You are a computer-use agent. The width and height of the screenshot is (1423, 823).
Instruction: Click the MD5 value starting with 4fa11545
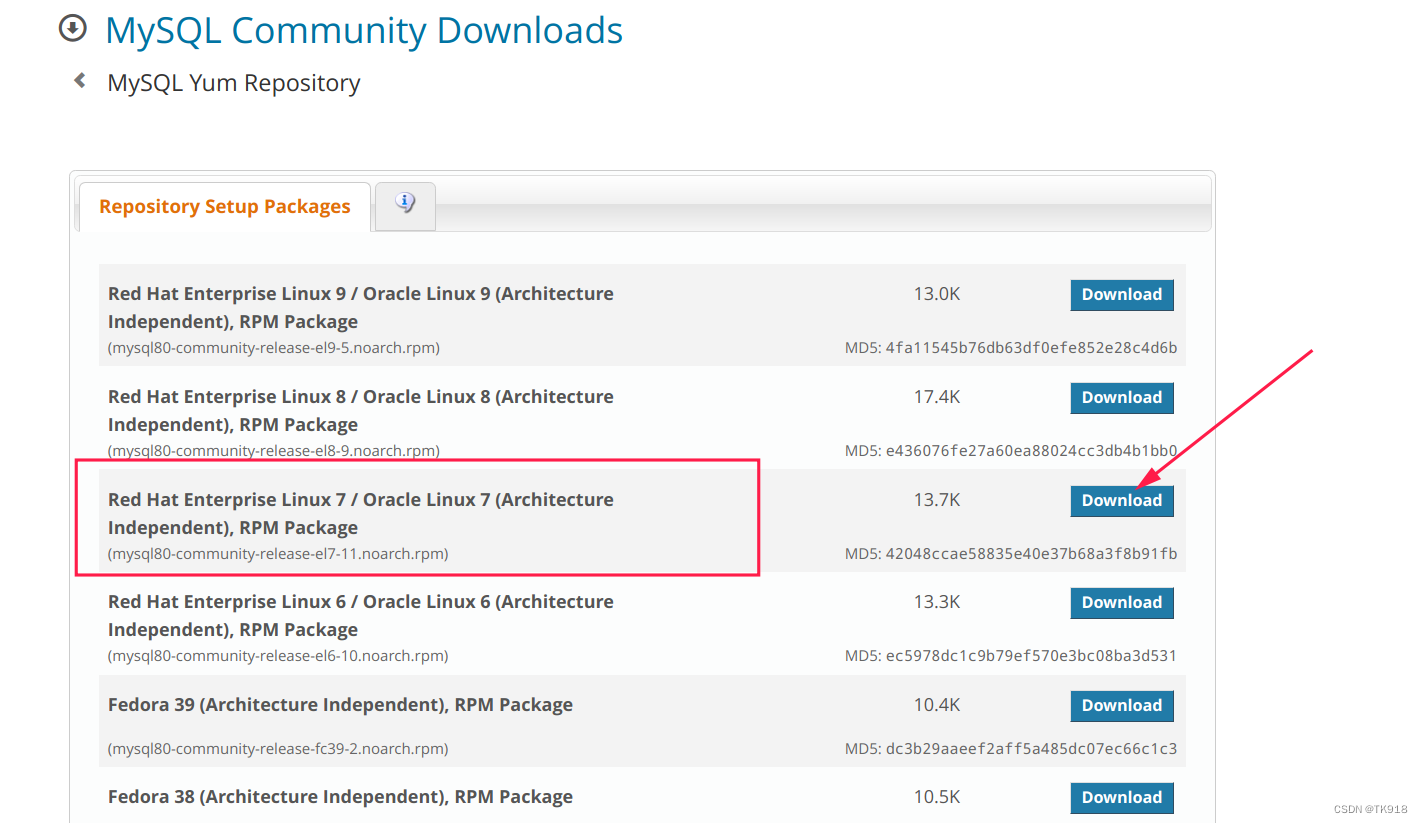[x=1031, y=348]
